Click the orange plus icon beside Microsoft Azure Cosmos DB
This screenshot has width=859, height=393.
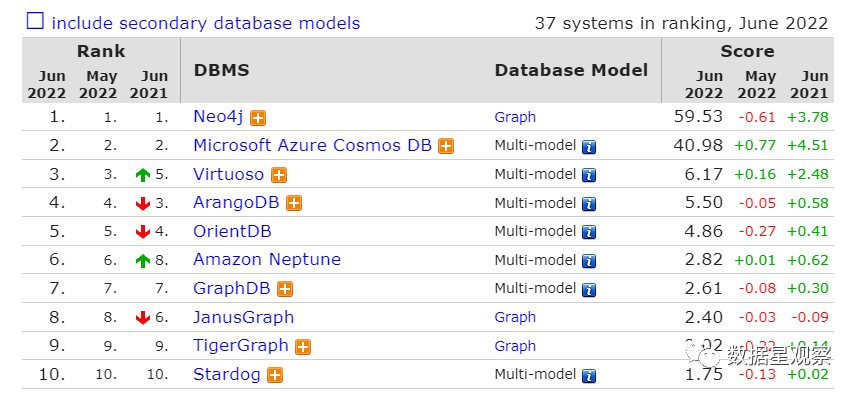[446, 146]
